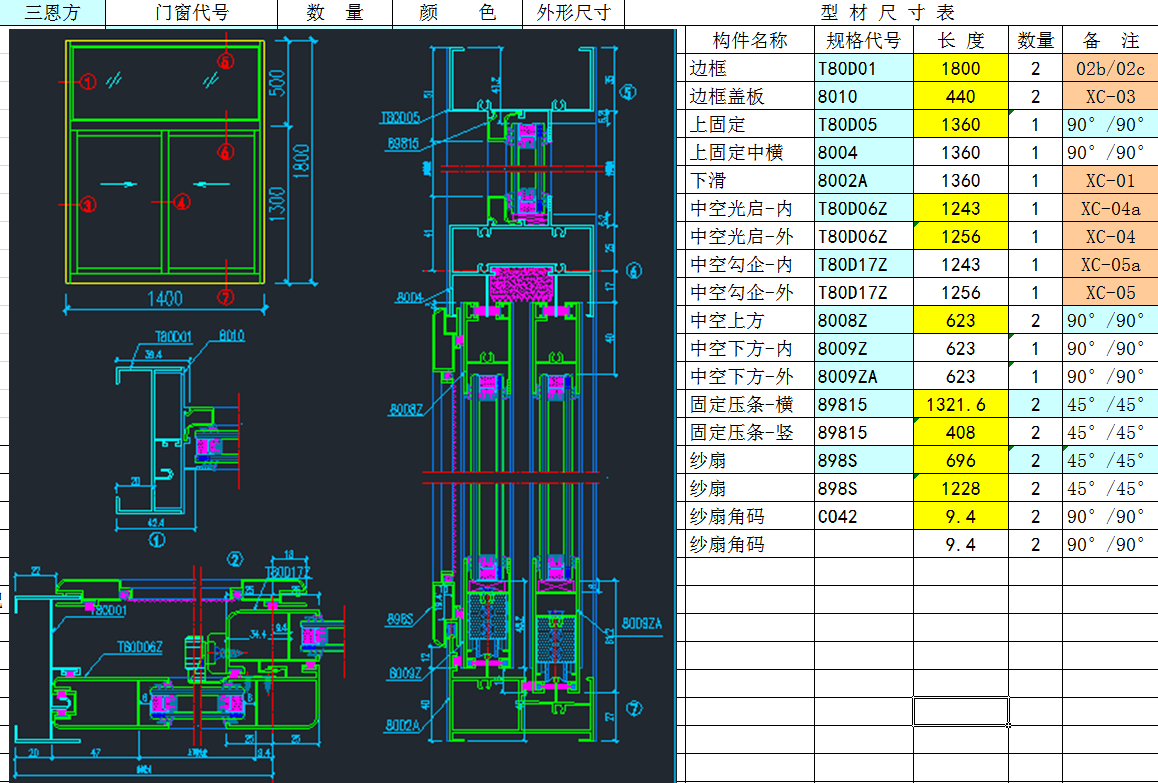Click the yellow length cell showing 1321.6
This screenshot has height=783, width=1158.
tap(960, 405)
